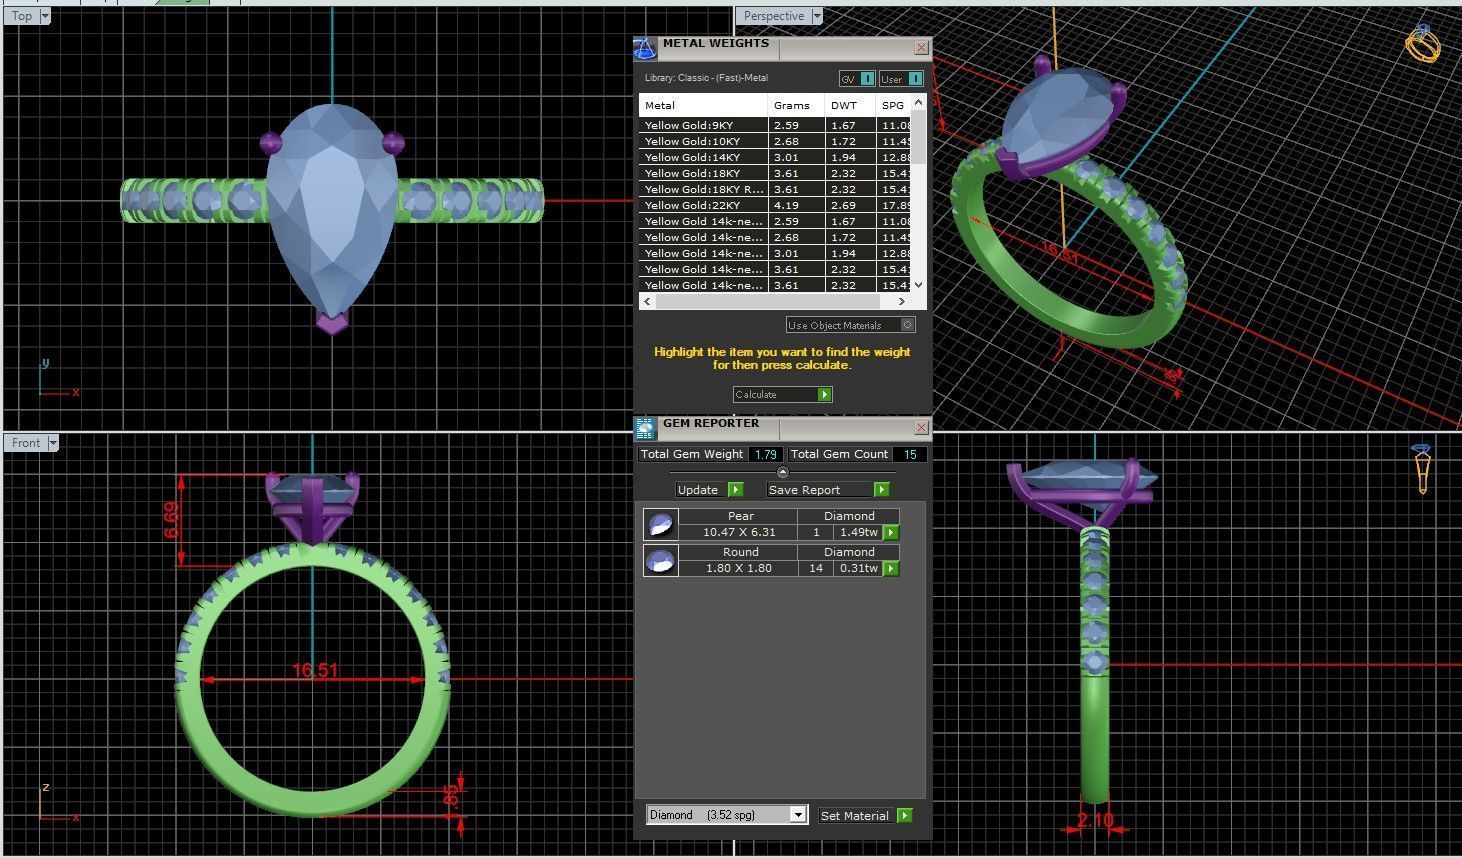
Task: Select the Yellow Gold:9KY row
Action: [775, 125]
